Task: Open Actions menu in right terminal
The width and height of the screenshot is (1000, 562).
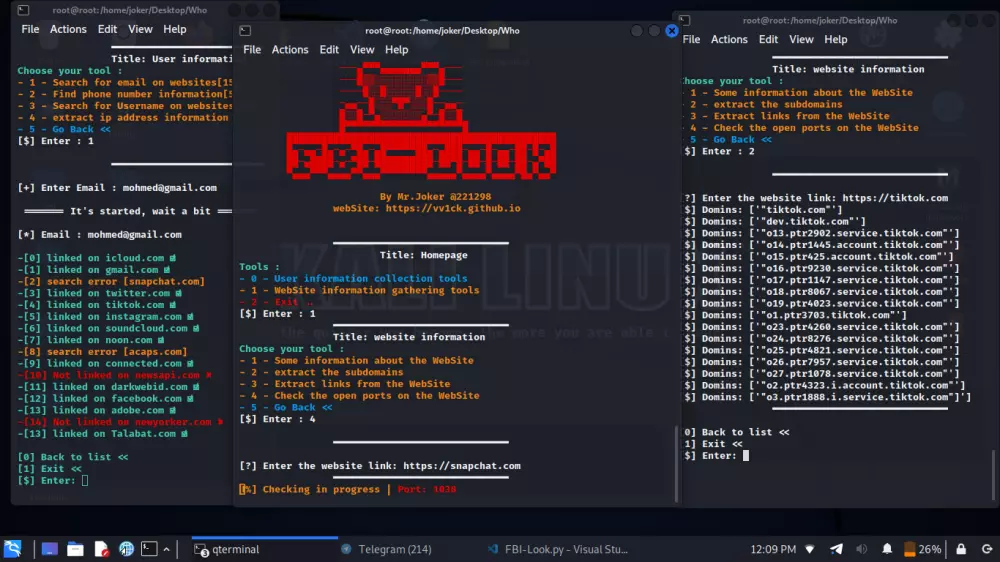Action: click(729, 40)
